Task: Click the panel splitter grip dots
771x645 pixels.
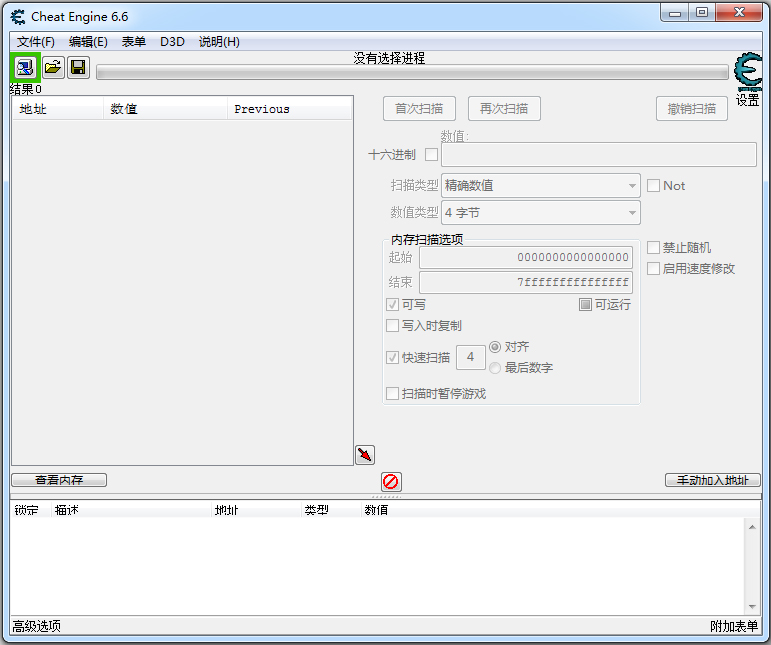Action: point(386,497)
